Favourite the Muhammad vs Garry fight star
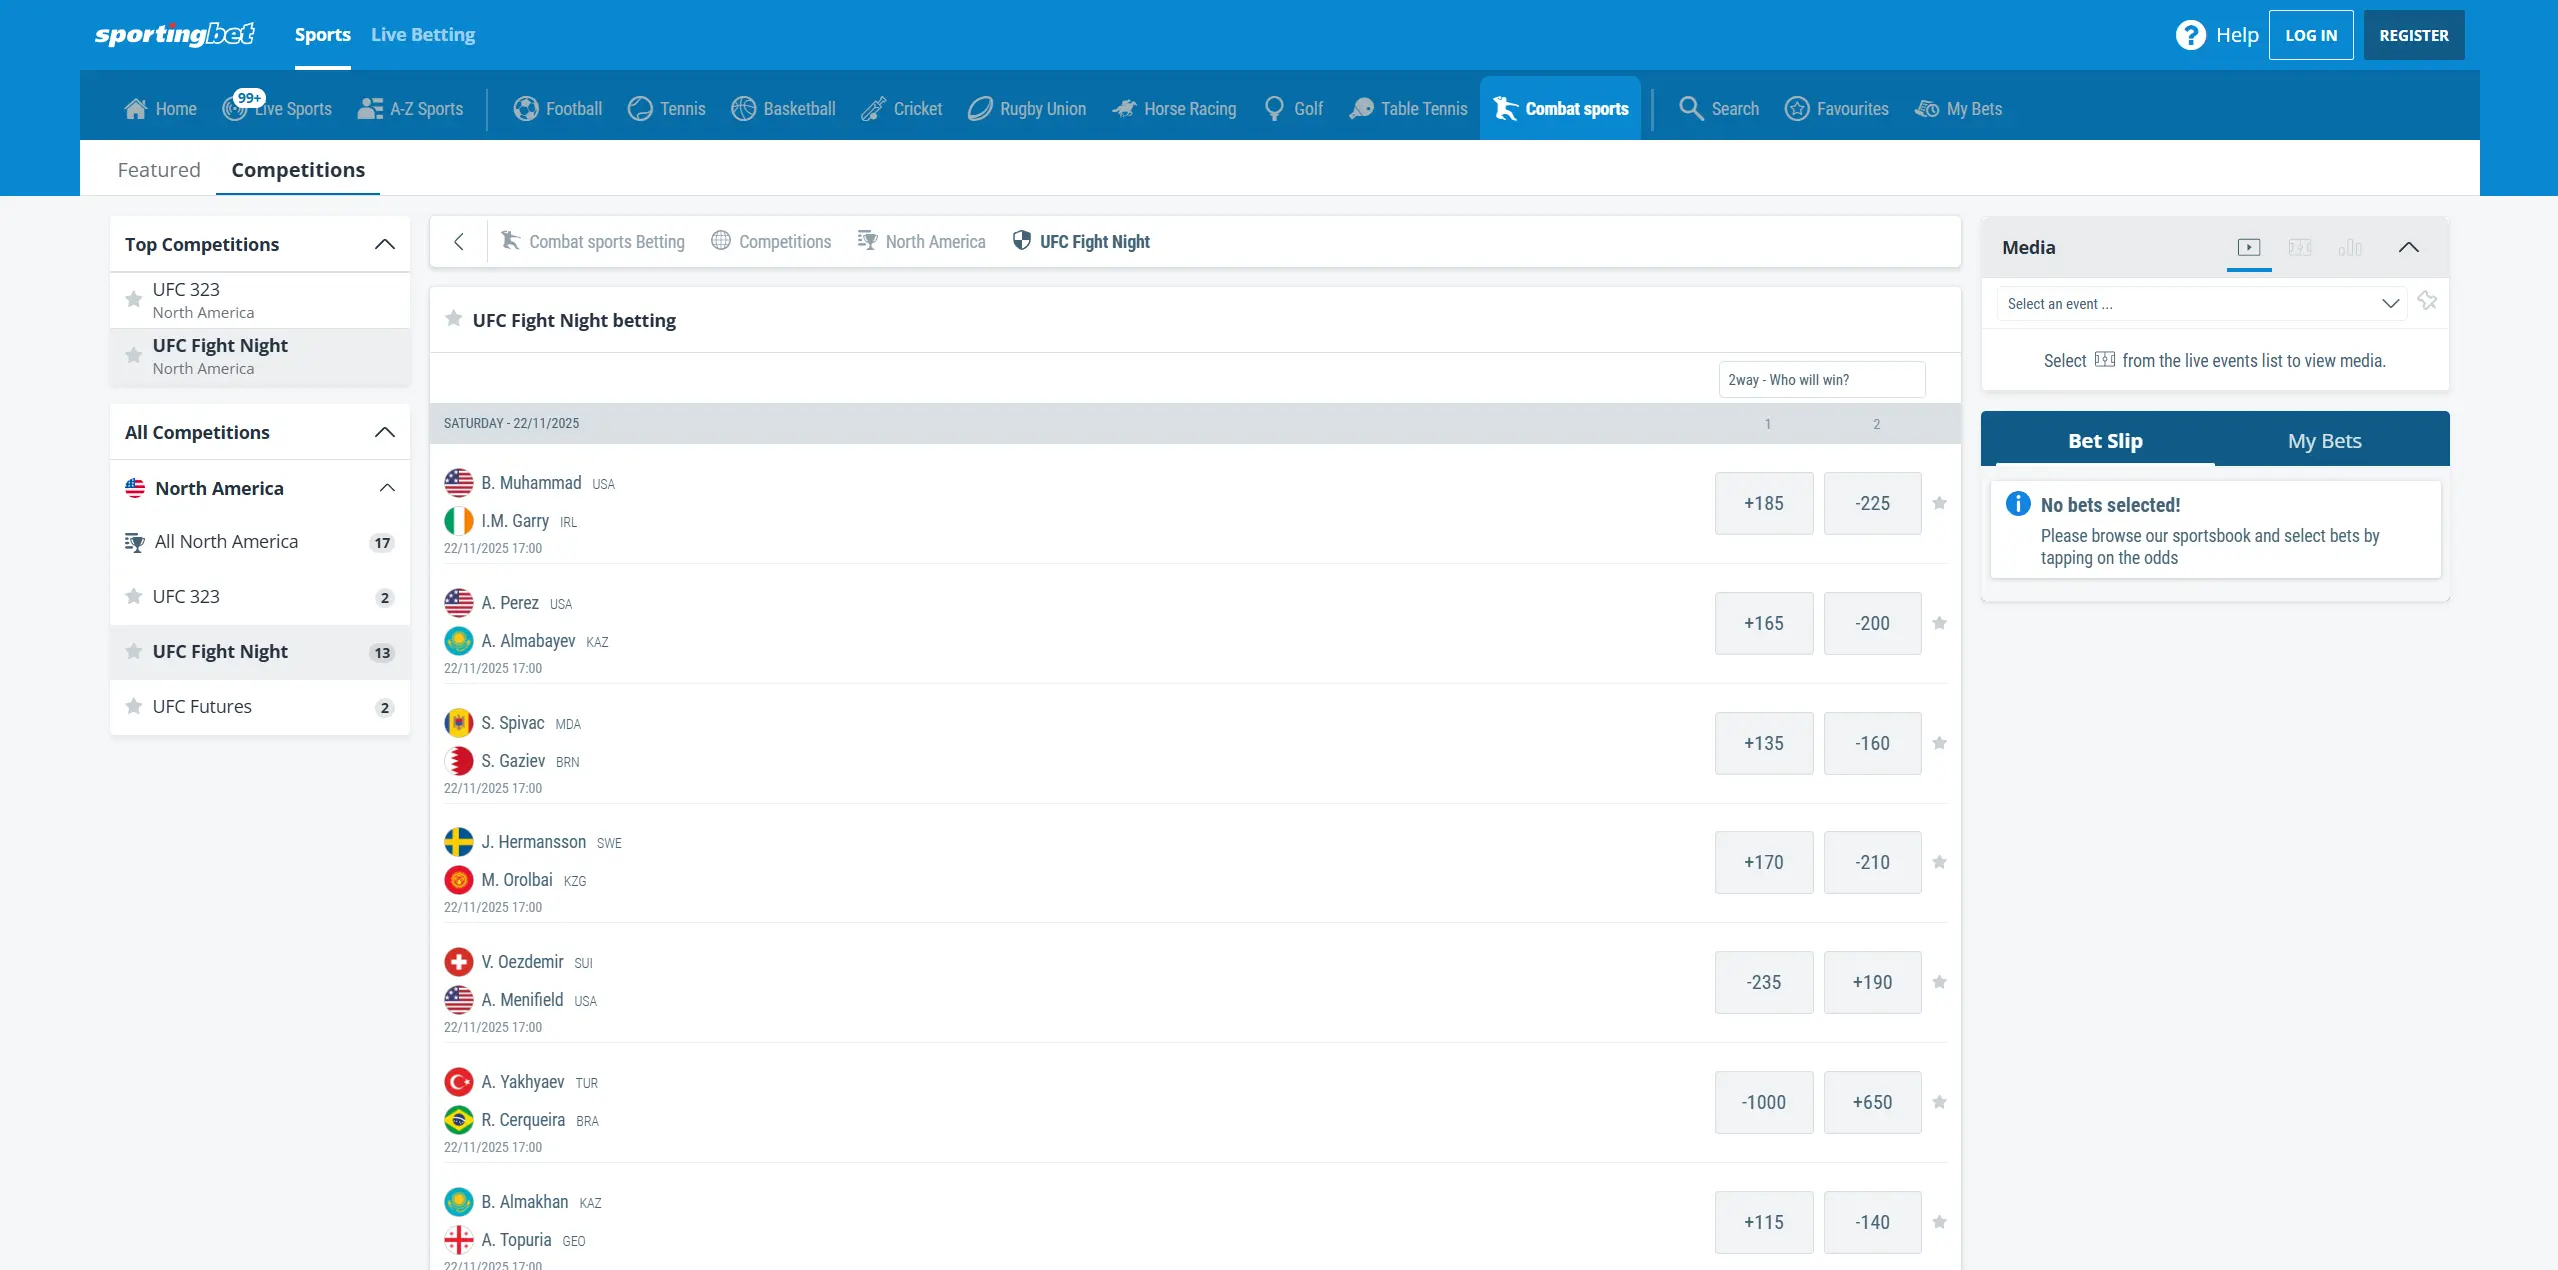The image size is (2558, 1270). 1939,503
